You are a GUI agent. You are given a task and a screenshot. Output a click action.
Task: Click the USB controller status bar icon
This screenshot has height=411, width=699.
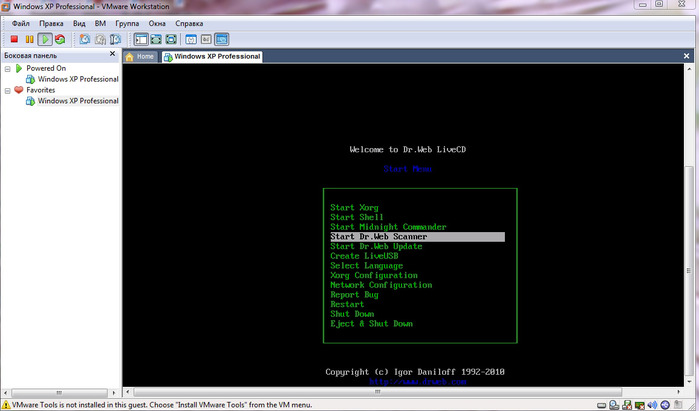(665, 405)
